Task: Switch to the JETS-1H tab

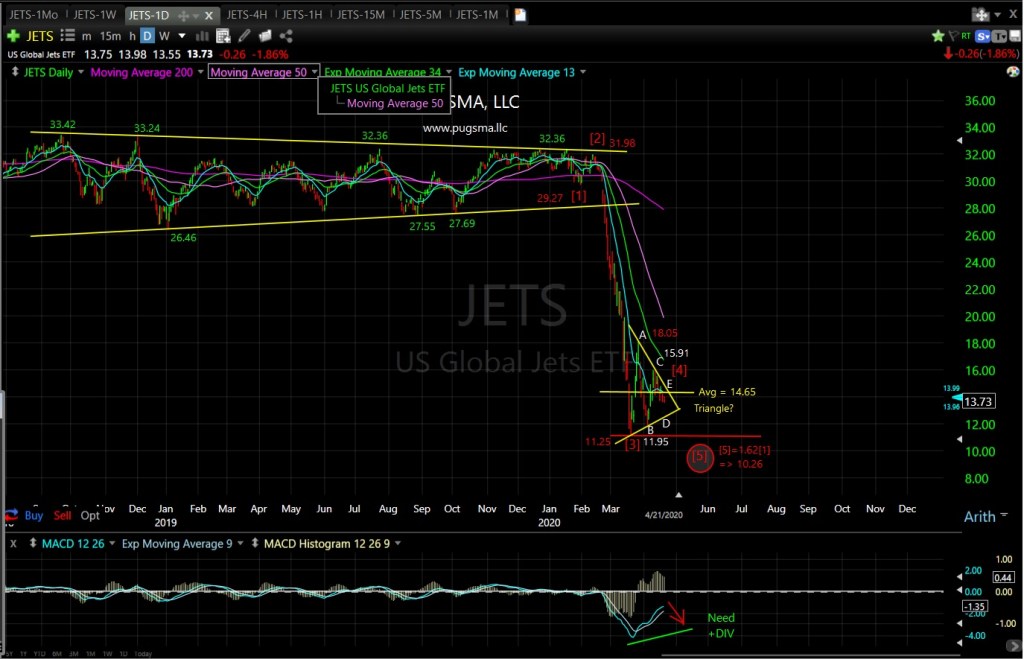Action: click(x=302, y=14)
